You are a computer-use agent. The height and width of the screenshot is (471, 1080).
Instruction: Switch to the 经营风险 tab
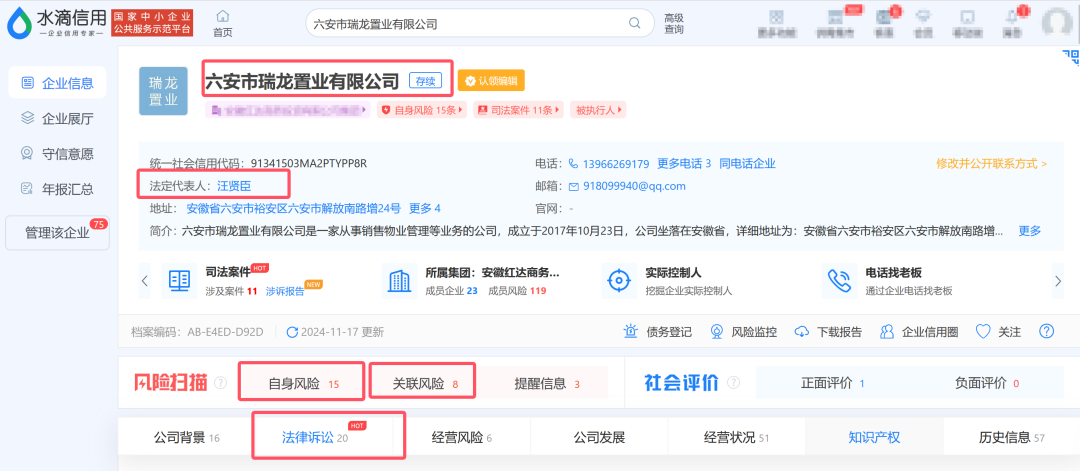coord(461,437)
